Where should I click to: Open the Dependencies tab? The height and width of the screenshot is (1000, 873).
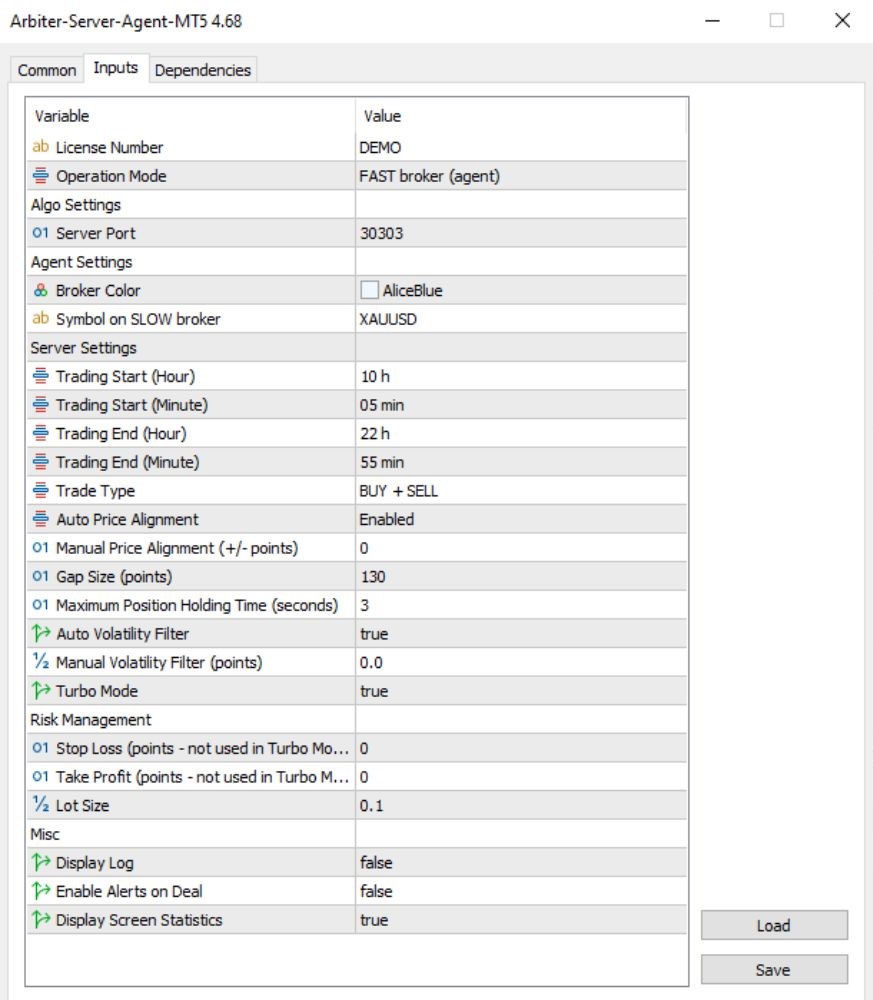(x=203, y=70)
